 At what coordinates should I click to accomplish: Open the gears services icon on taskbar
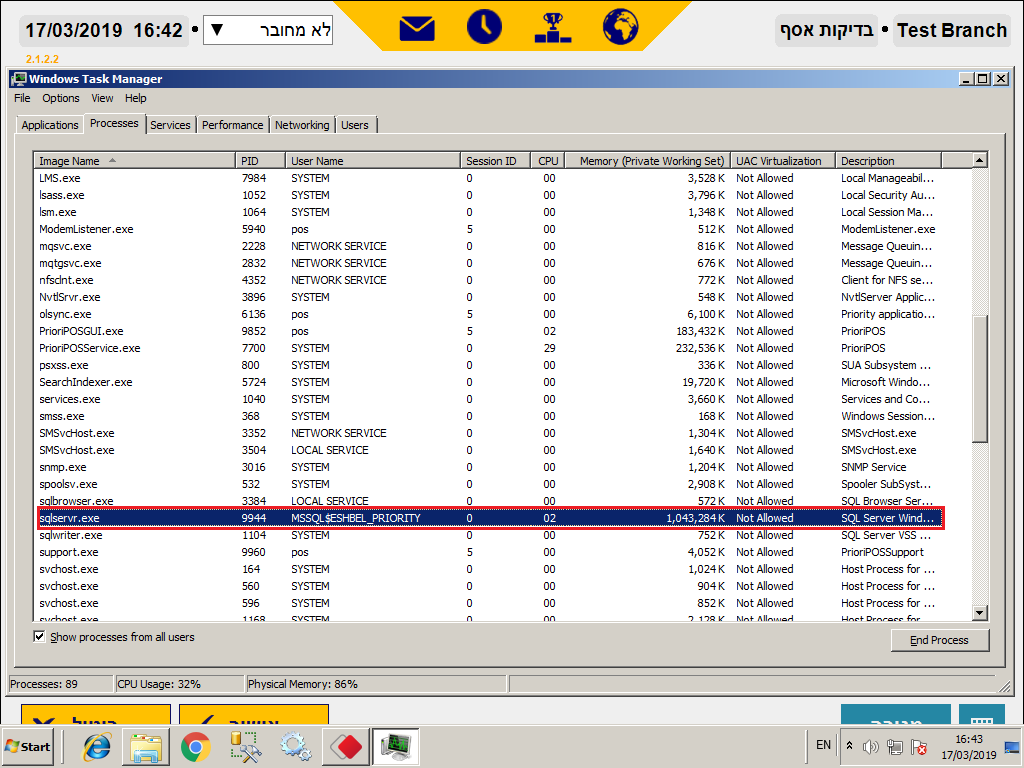295,746
